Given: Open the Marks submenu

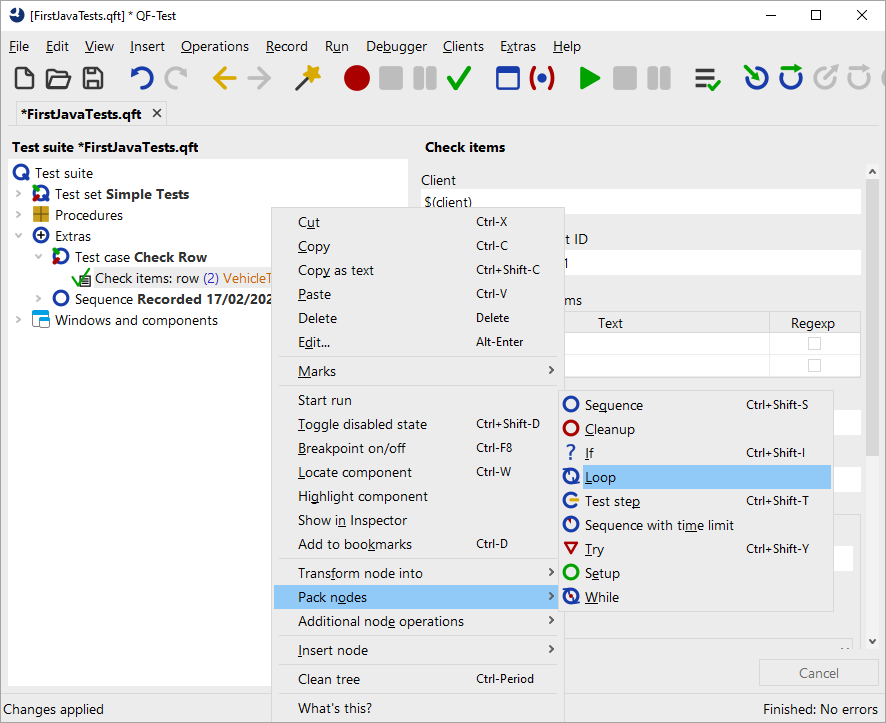Looking at the screenshot, I should point(419,371).
